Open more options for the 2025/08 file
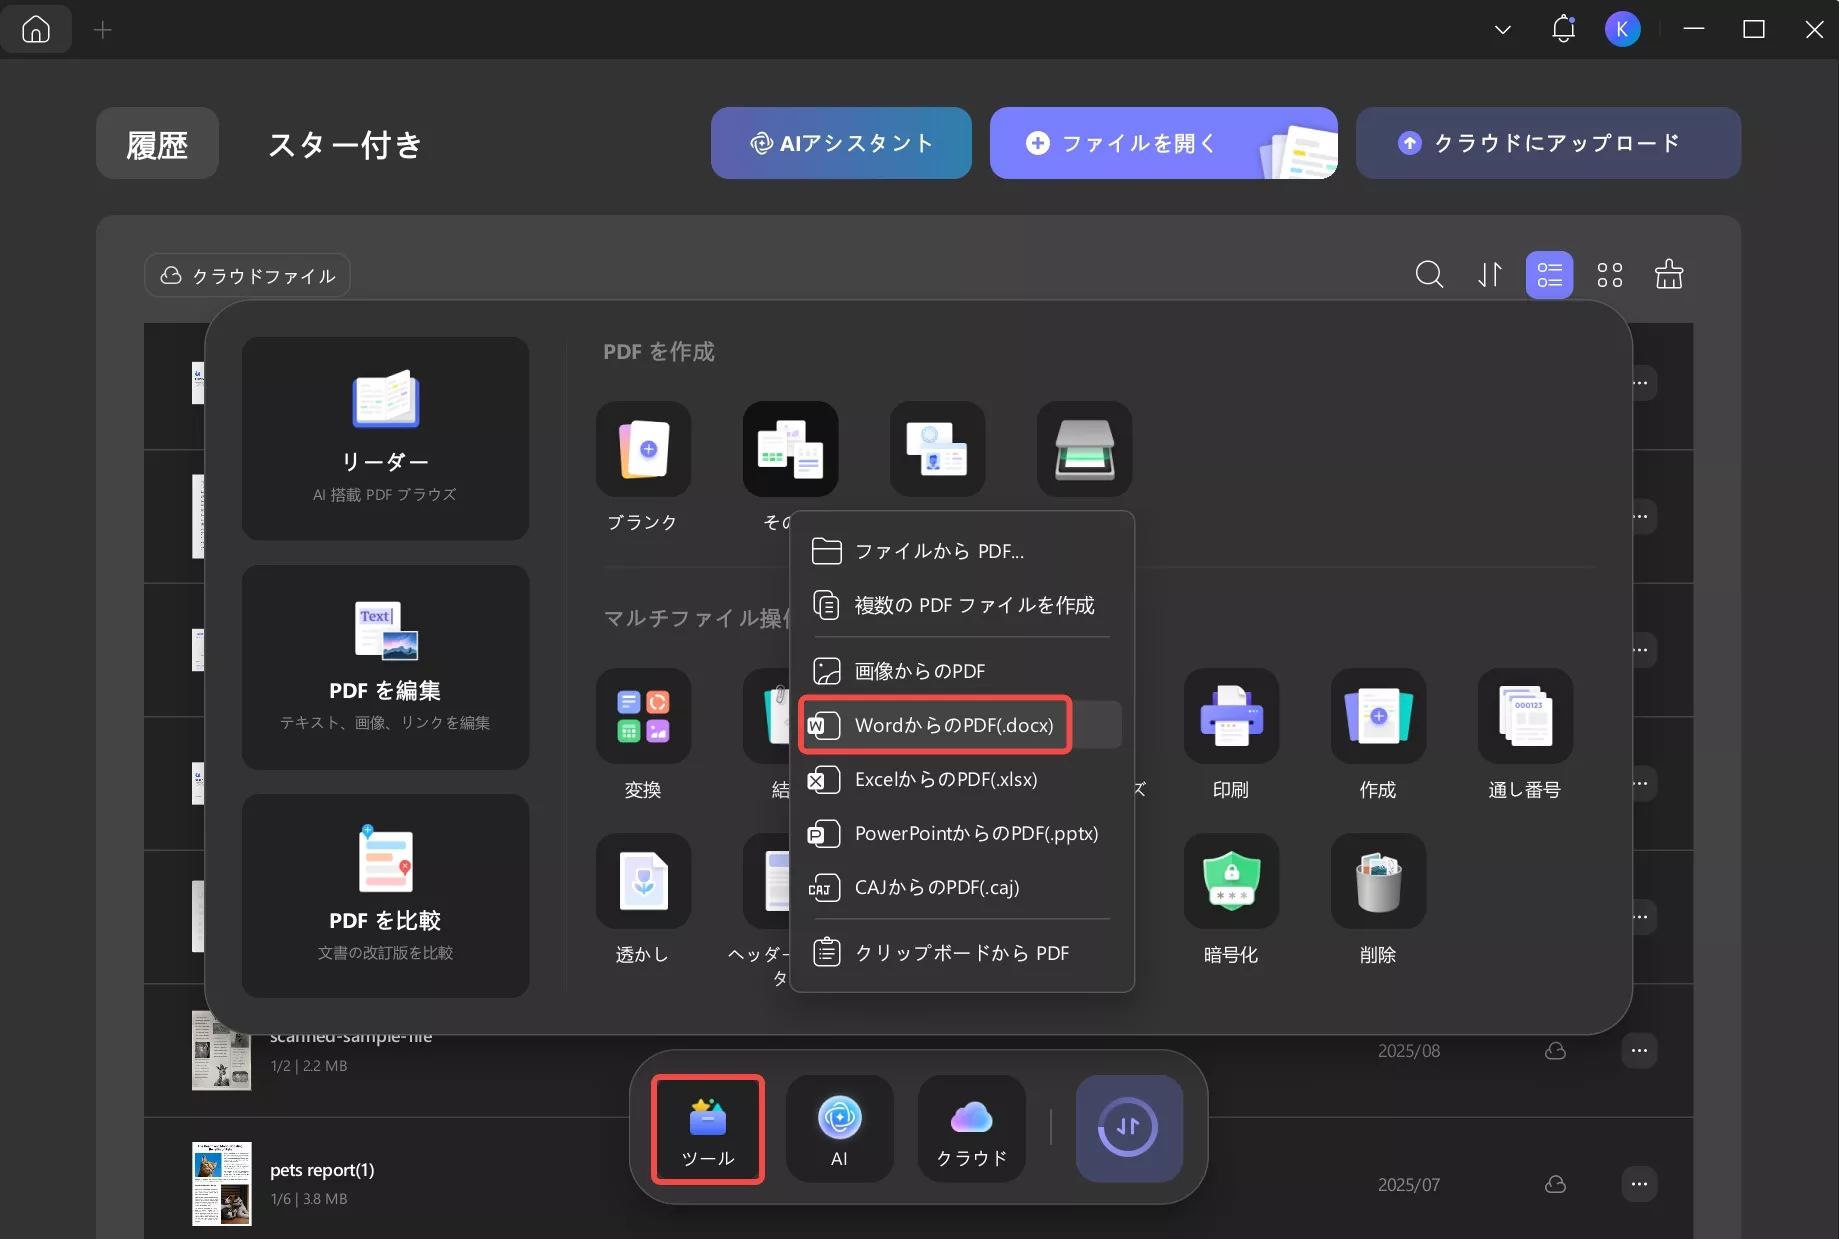The image size is (1839, 1239). coord(1639,1050)
